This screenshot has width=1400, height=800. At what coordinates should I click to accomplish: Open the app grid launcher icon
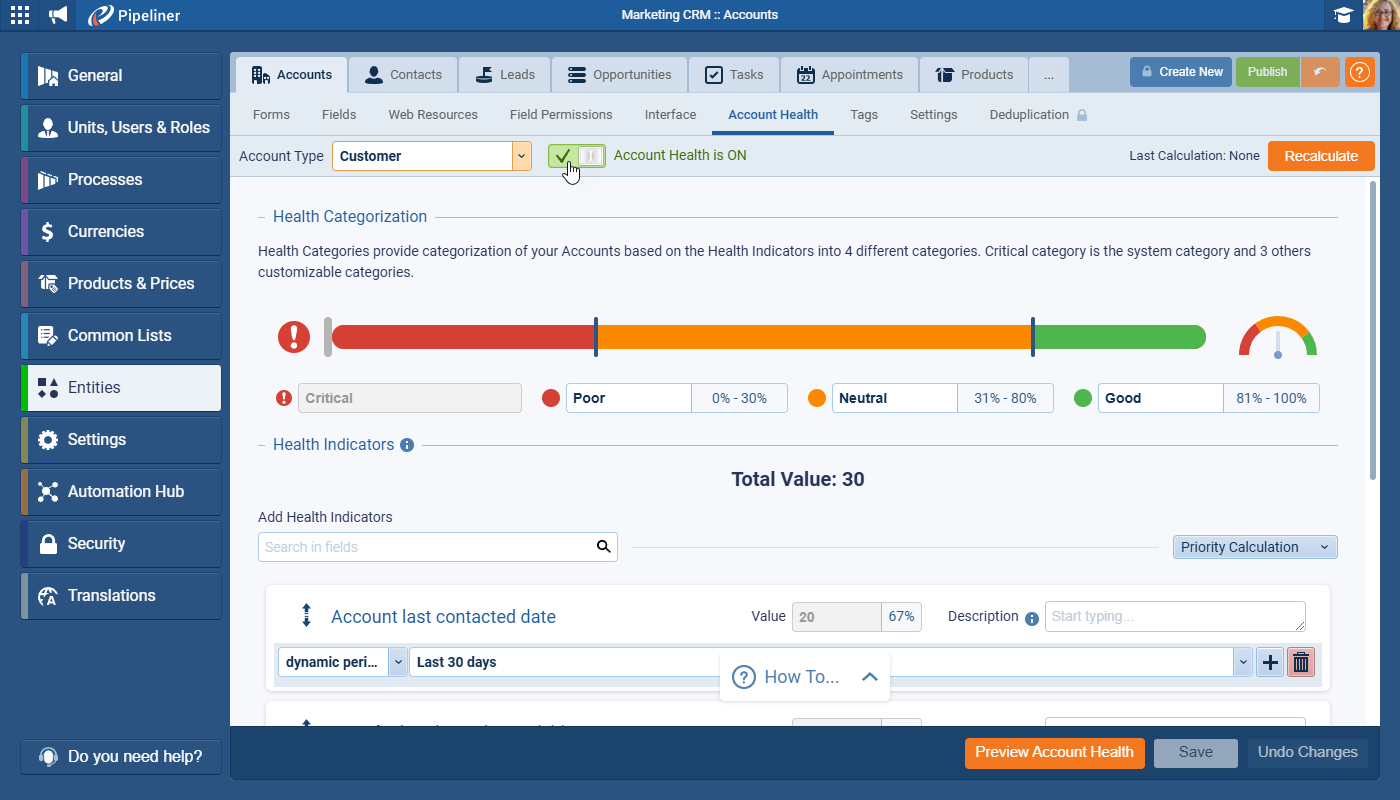19,15
